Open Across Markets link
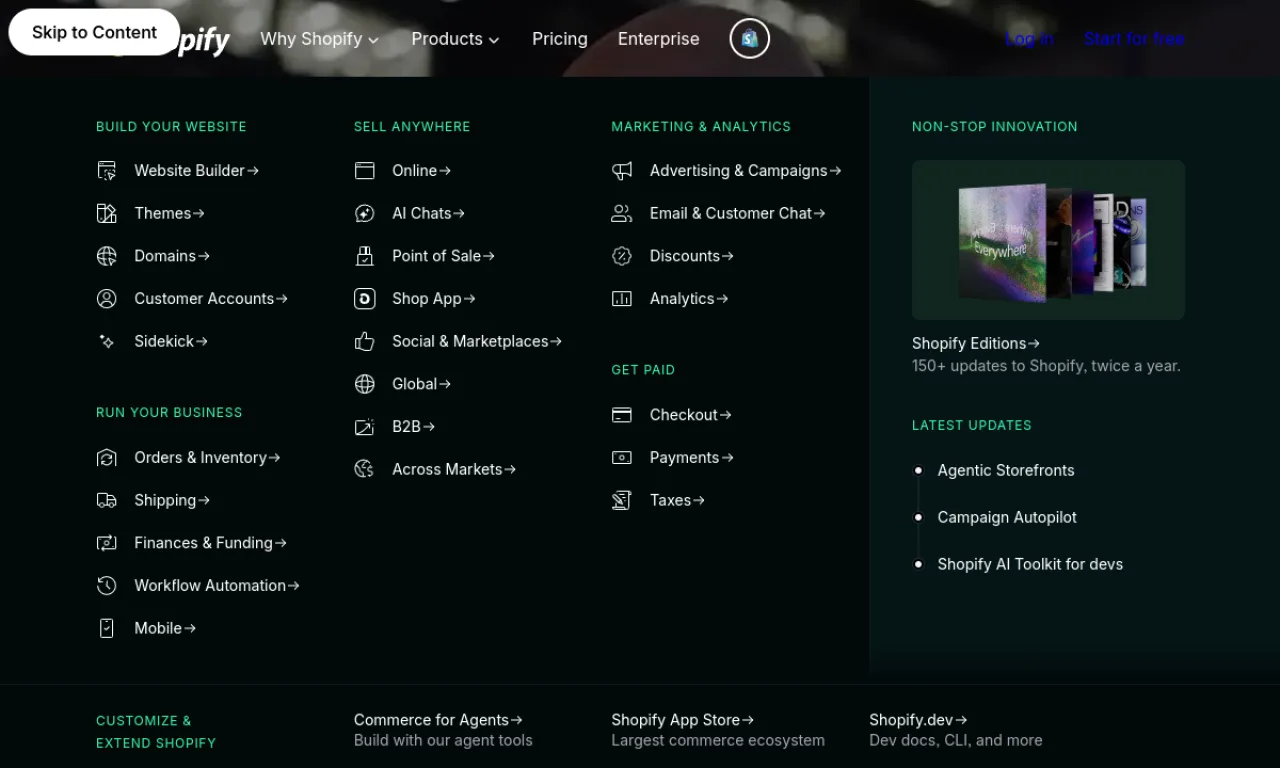 point(454,469)
